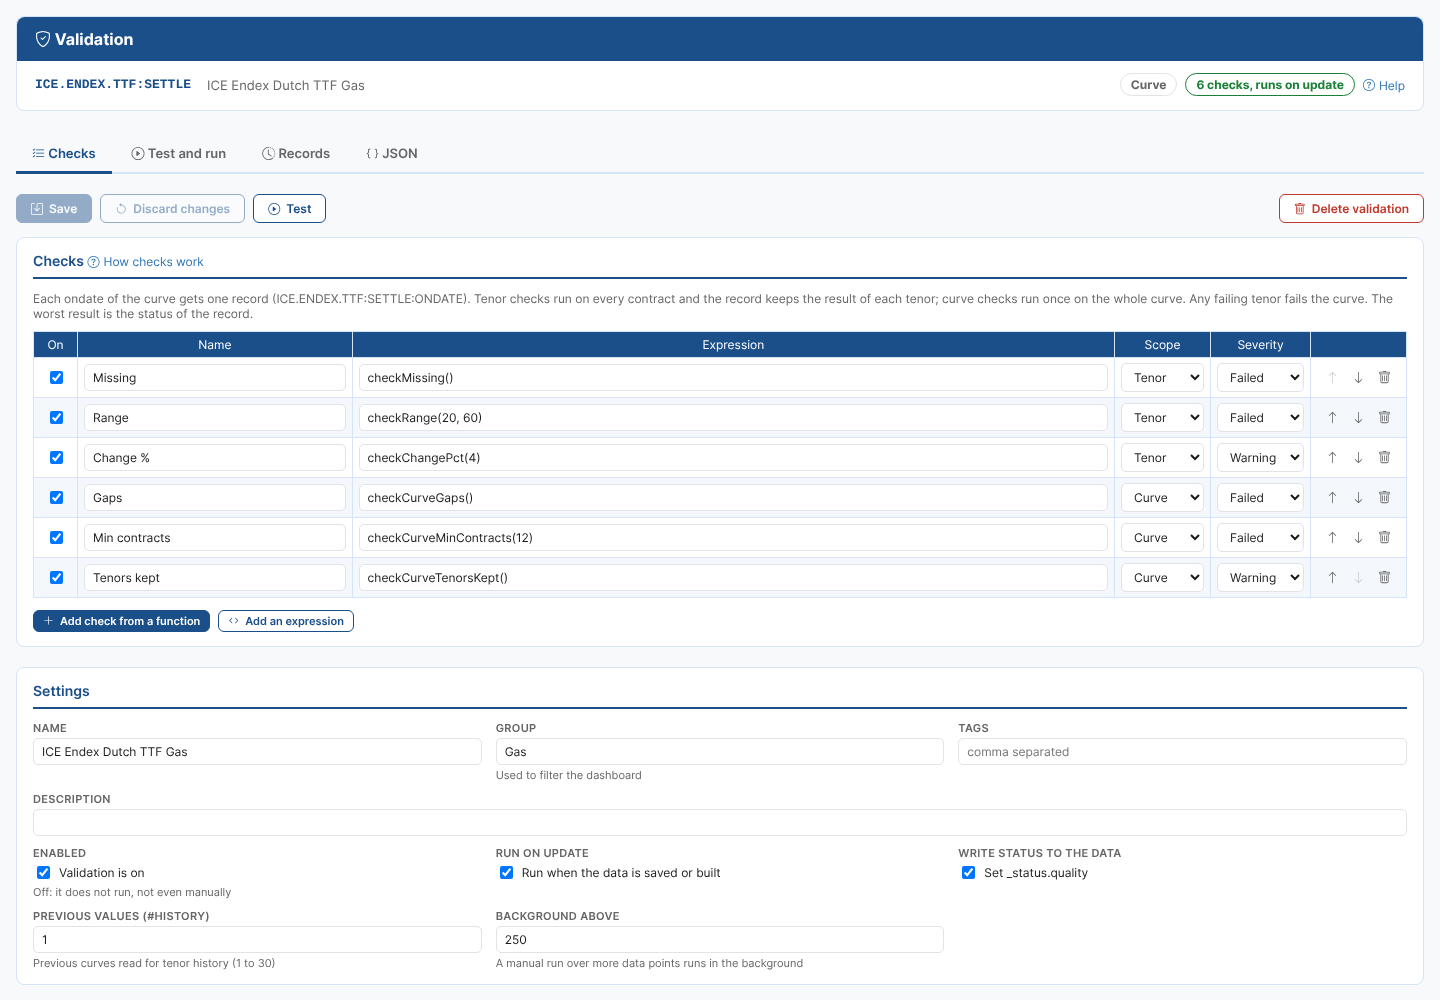The width and height of the screenshot is (1440, 1000).
Task: Move the Change % check down
Action: click(1358, 457)
